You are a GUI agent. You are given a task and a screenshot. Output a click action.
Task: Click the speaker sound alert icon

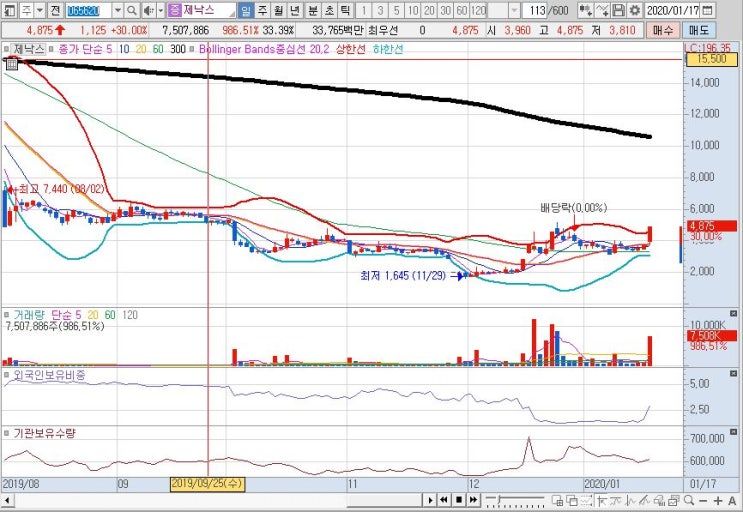click(x=149, y=10)
